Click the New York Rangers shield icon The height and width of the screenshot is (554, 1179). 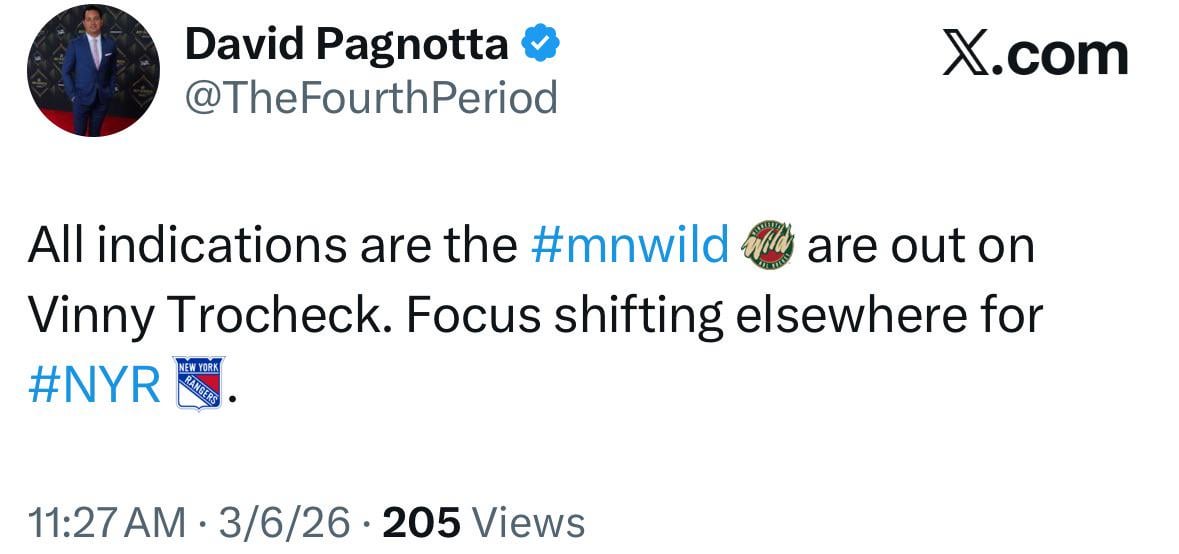point(200,383)
